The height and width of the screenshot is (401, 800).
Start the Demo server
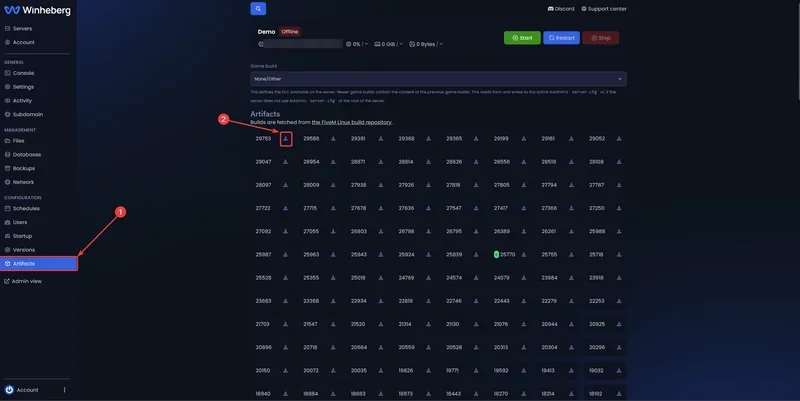tap(522, 38)
